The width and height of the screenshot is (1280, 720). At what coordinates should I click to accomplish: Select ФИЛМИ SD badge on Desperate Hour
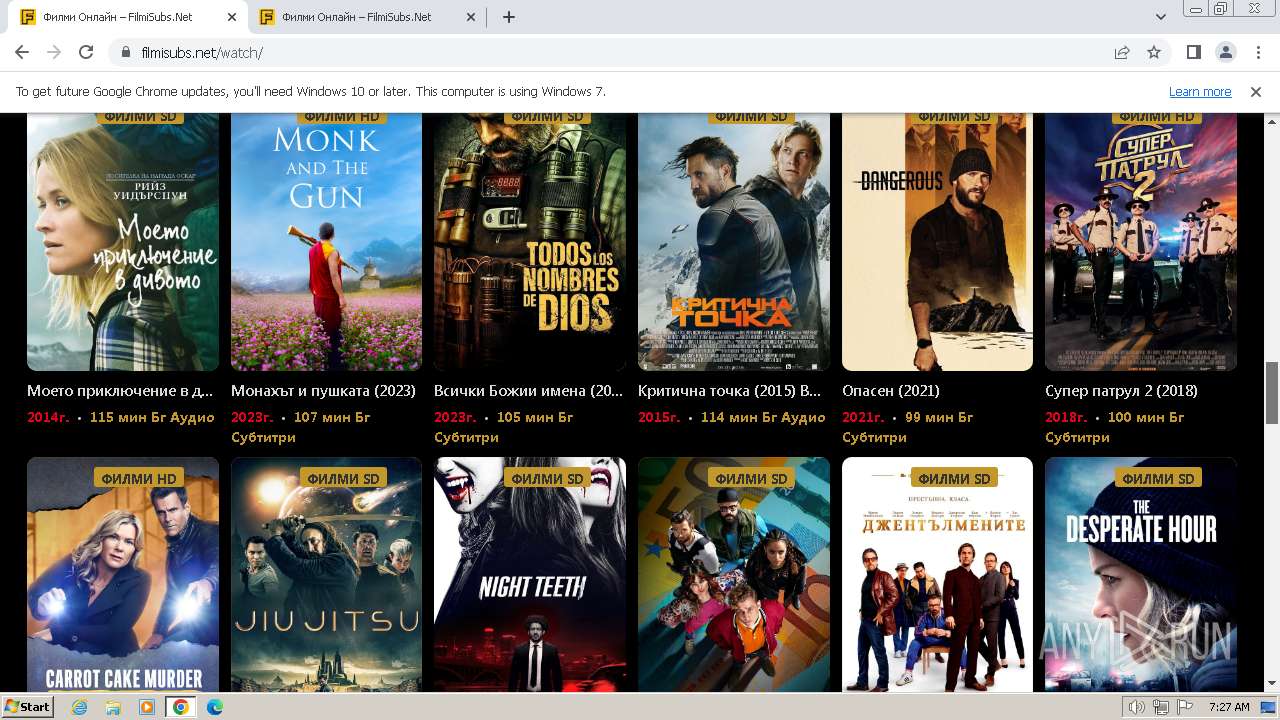pyautogui.click(x=1158, y=478)
